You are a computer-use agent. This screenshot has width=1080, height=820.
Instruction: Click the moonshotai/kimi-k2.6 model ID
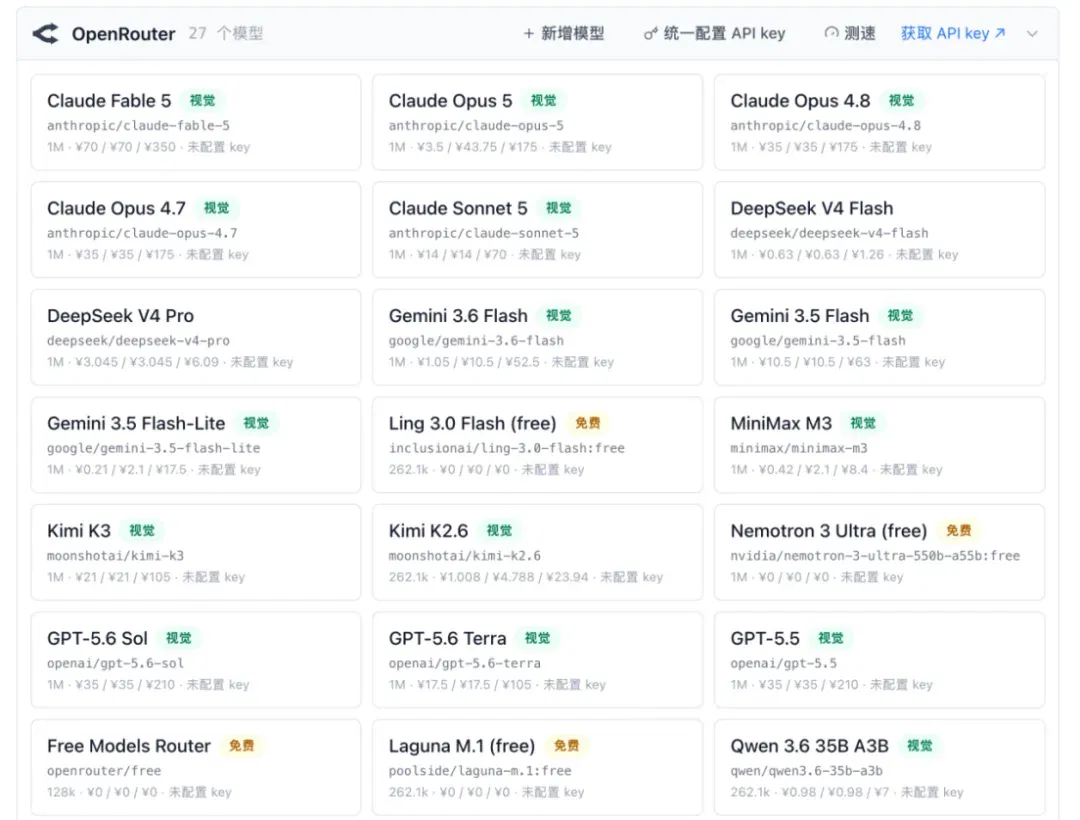click(x=465, y=555)
